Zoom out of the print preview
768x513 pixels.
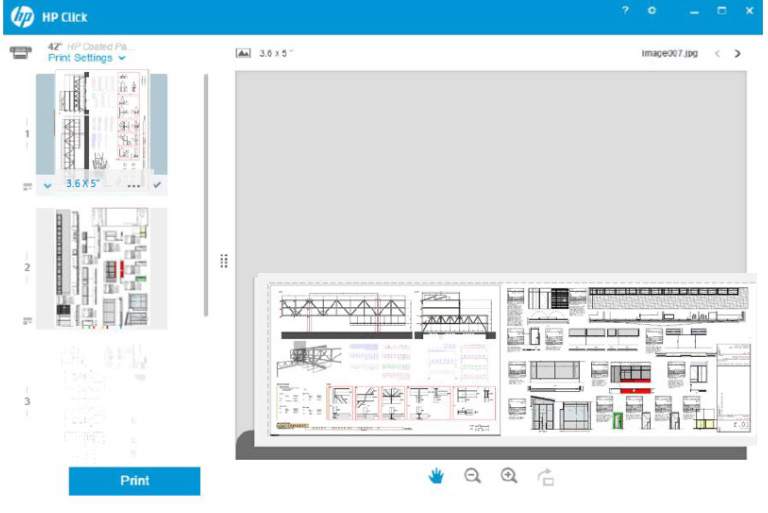pyautogui.click(x=473, y=476)
